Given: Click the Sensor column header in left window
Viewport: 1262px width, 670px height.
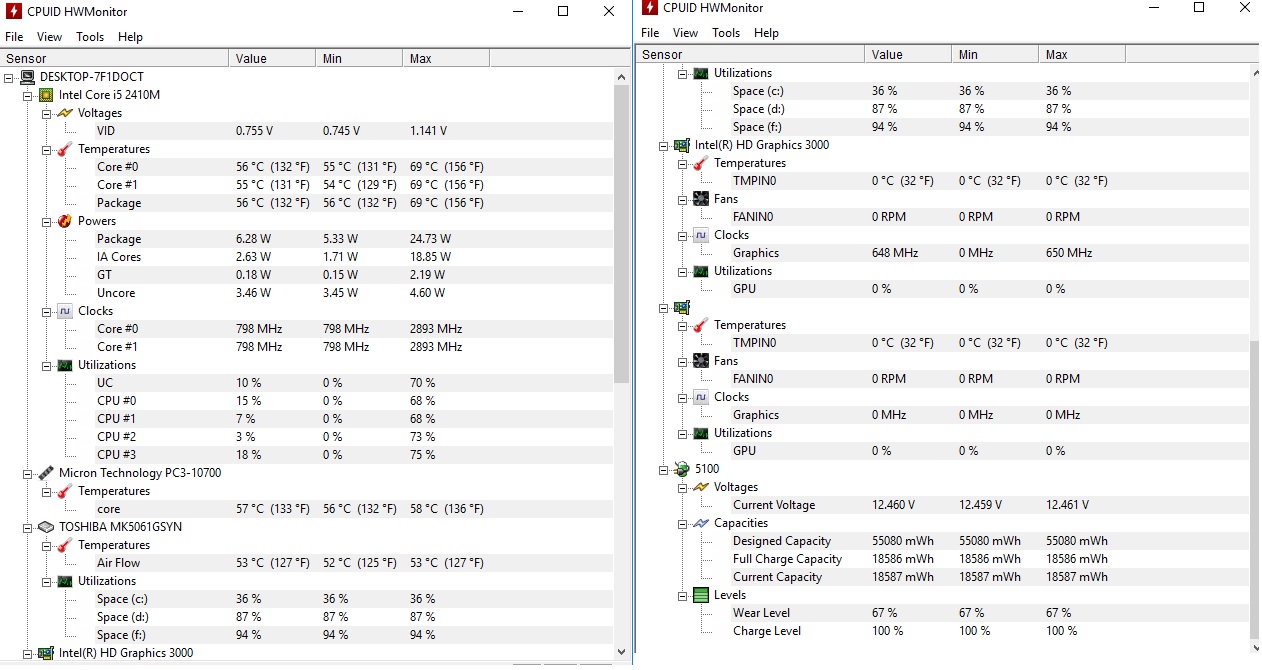Looking at the screenshot, I should click(114, 59).
